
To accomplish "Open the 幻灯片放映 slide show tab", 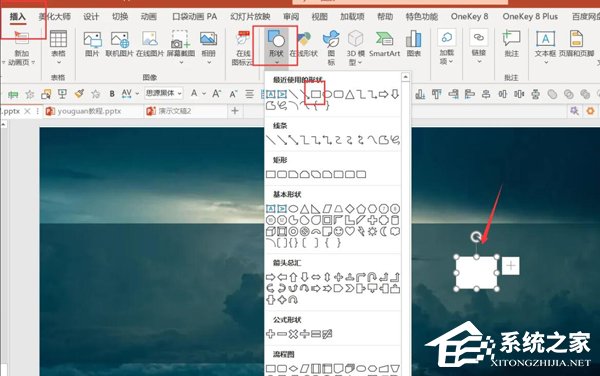I will (x=250, y=16).
